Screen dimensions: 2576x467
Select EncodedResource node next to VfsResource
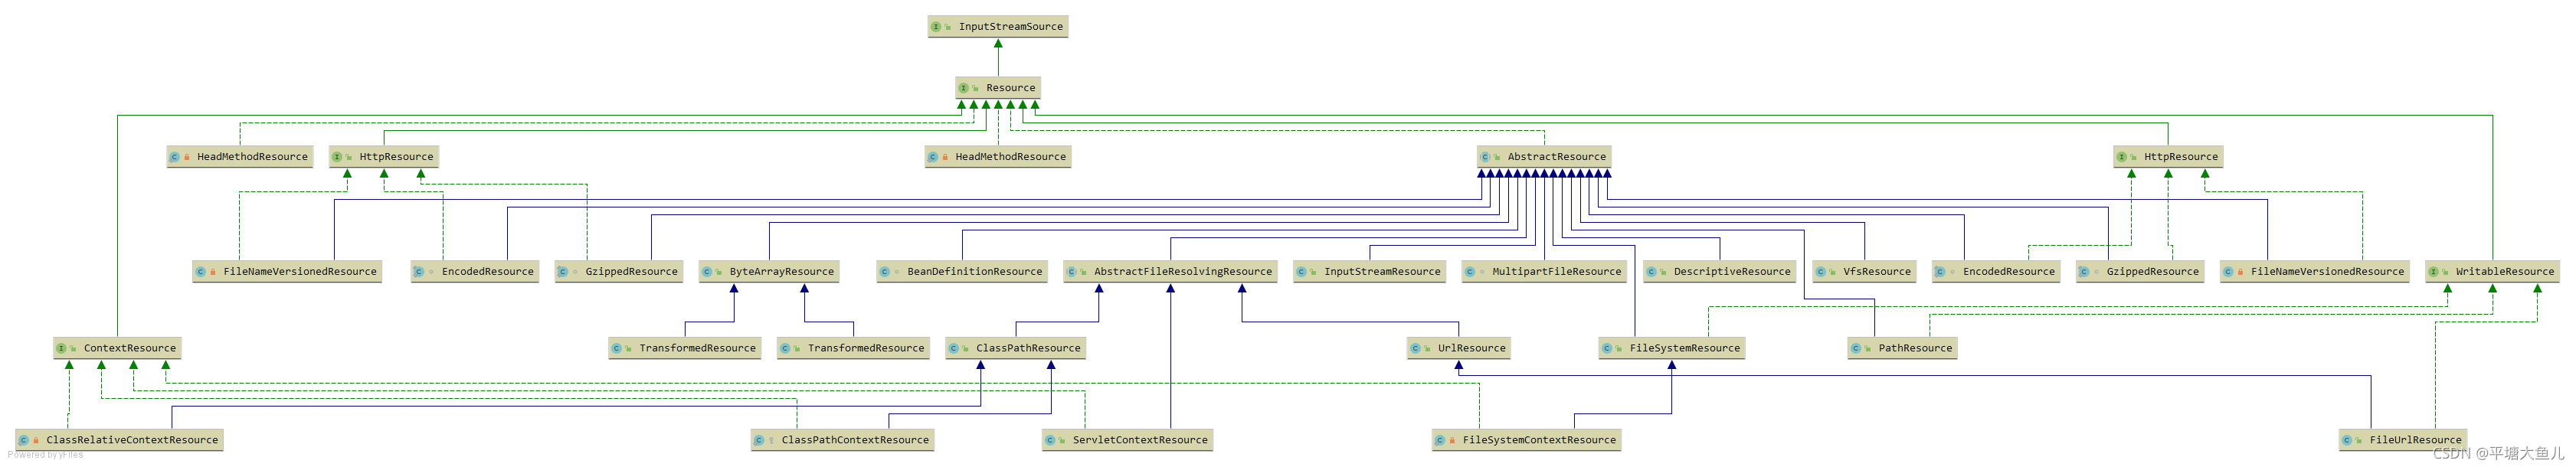[x=1996, y=272]
